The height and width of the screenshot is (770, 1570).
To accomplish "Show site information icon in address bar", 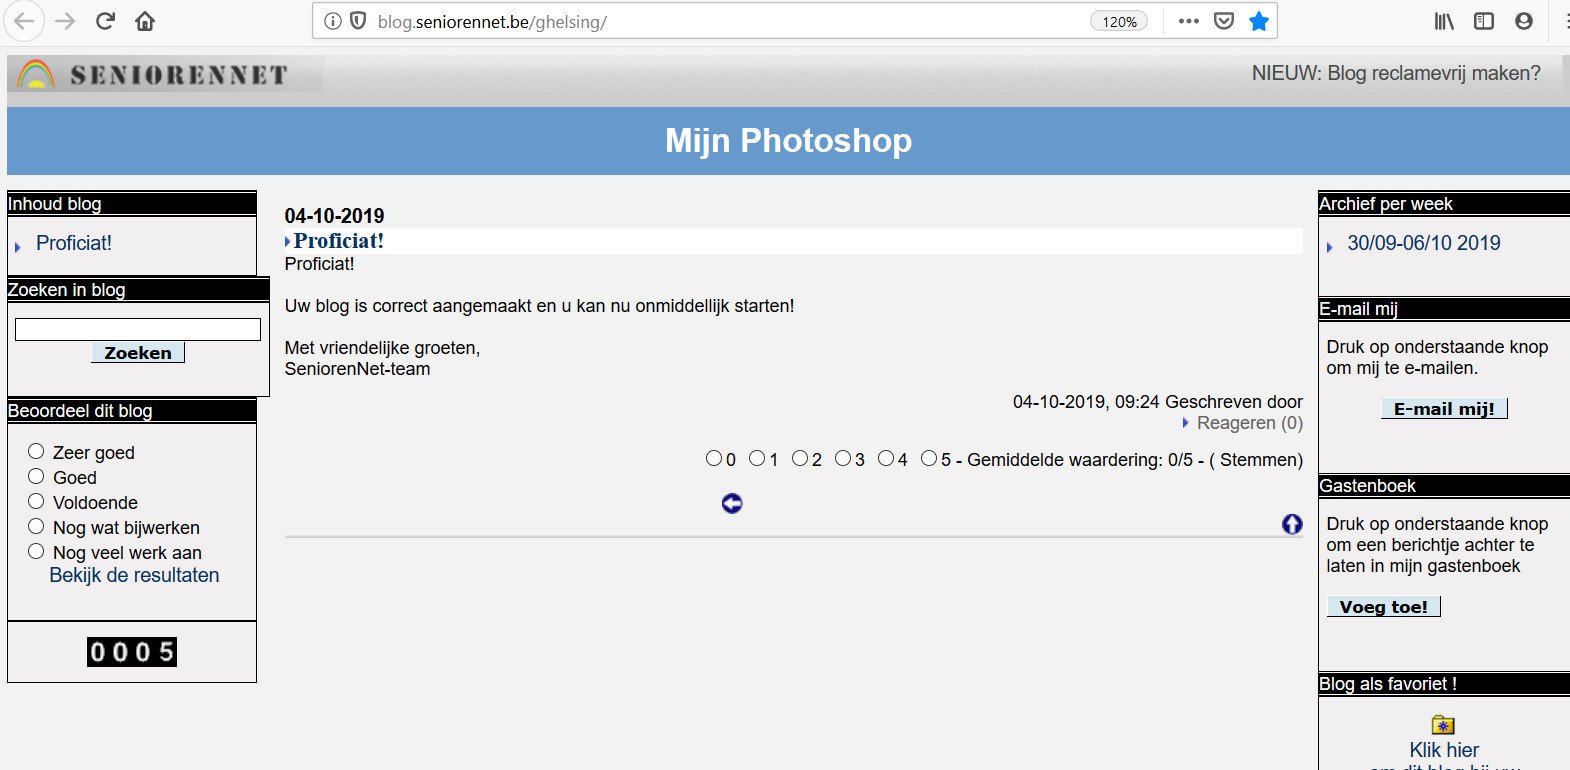I will click(x=333, y=21).
